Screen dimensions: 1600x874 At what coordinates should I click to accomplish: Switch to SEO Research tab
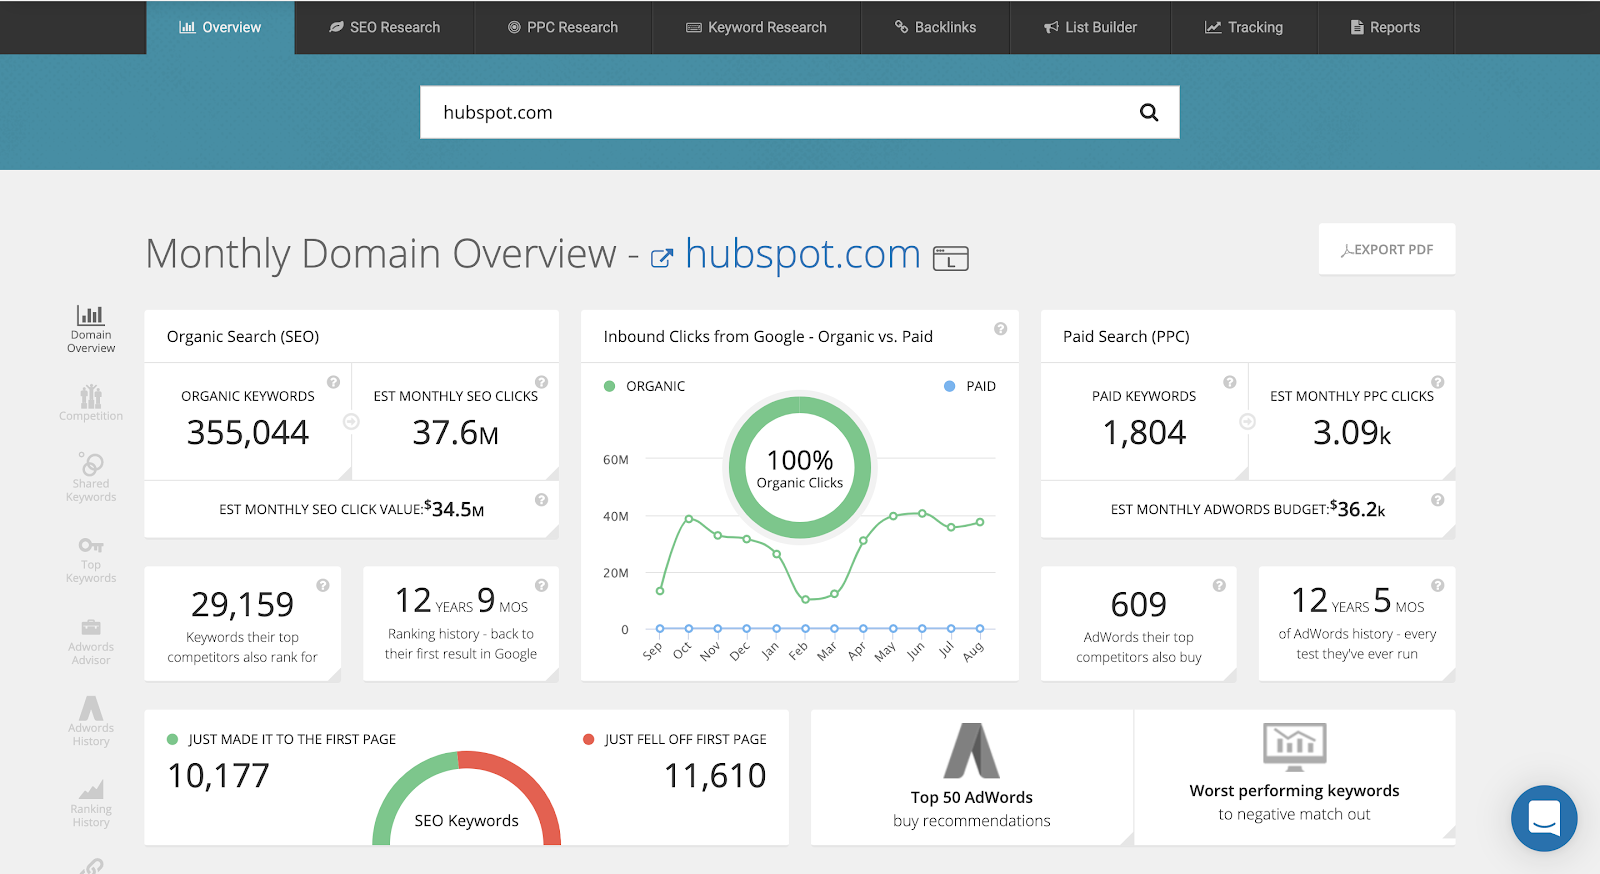(384, 27)
